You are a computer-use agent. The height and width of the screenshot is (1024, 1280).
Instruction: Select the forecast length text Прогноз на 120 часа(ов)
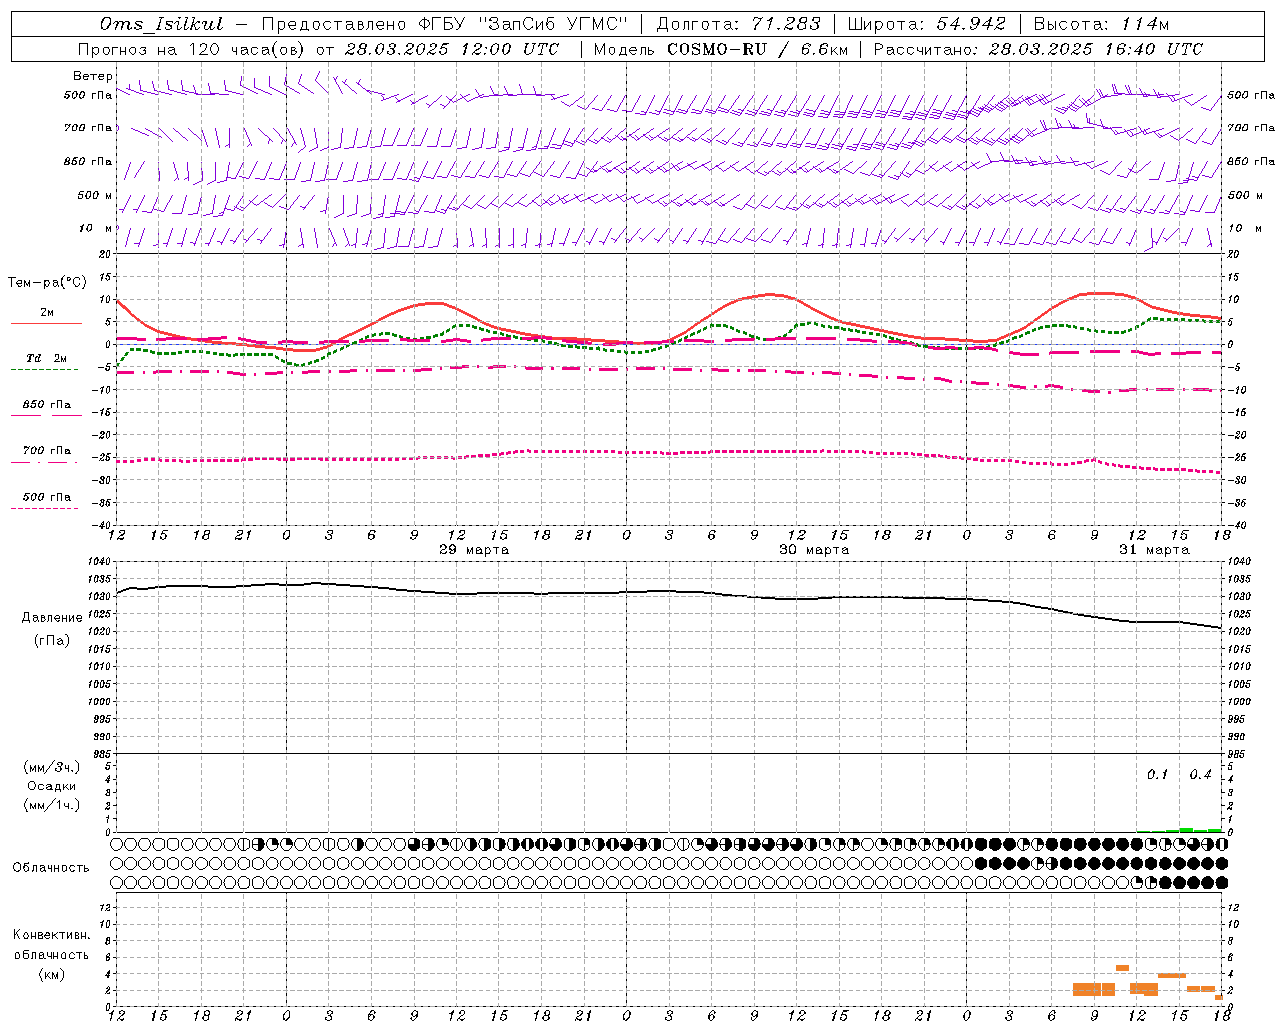coord(192,49)
